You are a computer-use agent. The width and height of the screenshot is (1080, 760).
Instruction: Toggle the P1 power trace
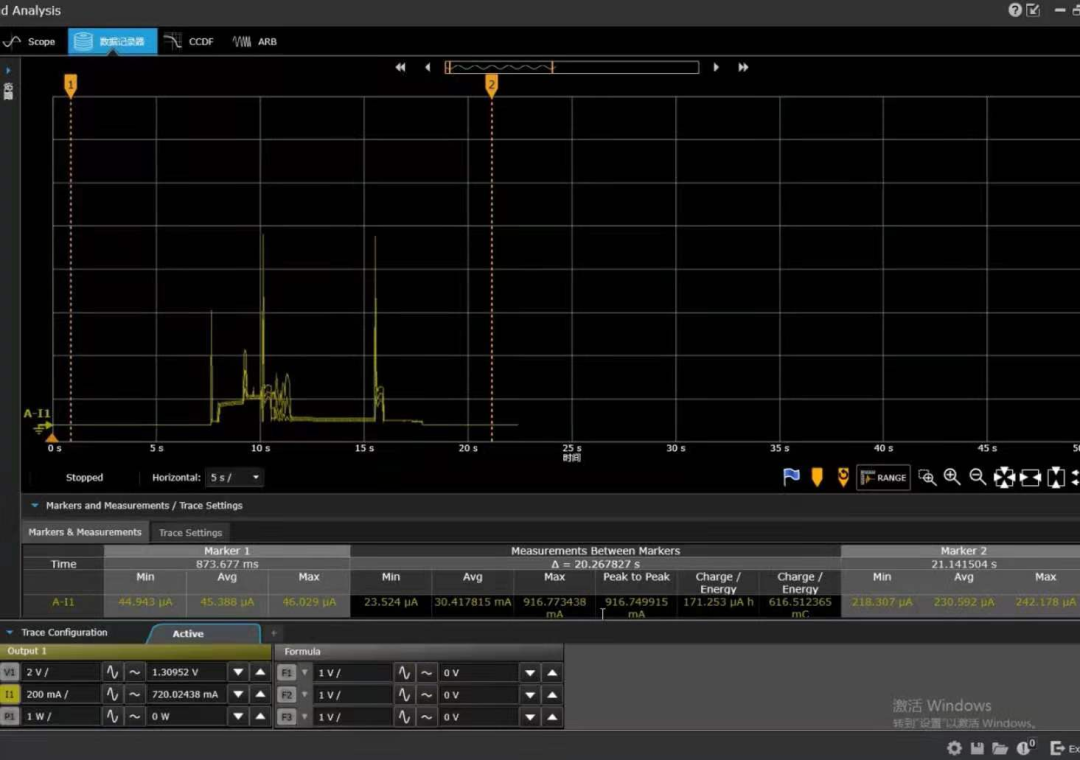coord(10,716)
